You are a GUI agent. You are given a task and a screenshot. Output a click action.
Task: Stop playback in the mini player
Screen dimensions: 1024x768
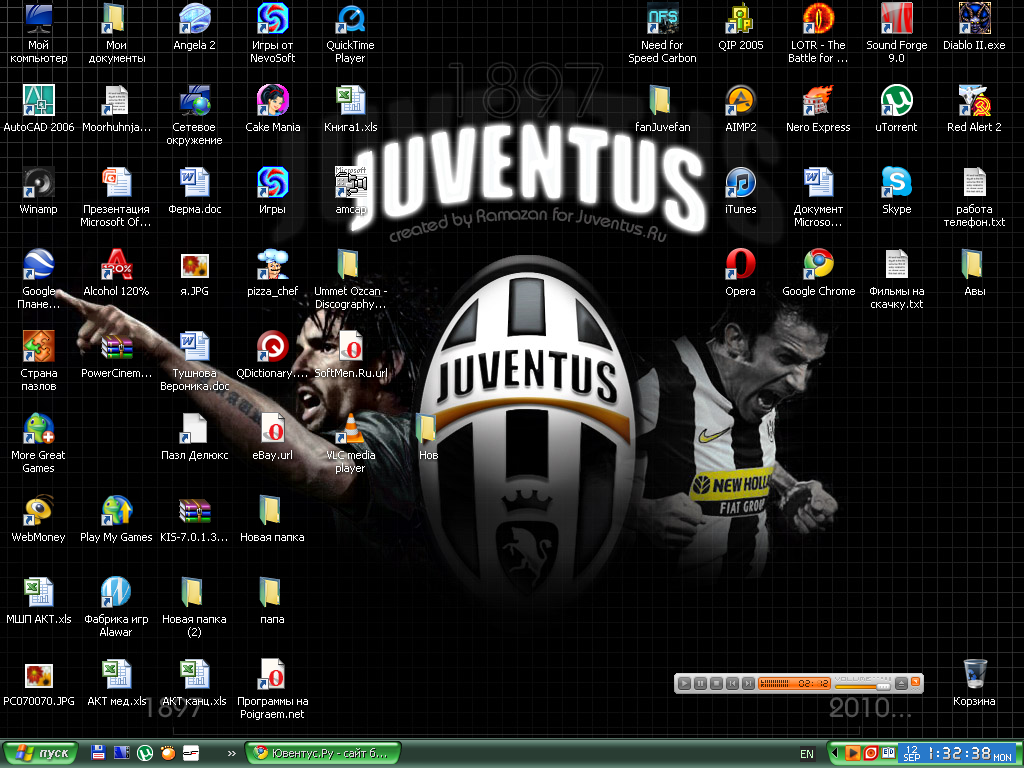pos(716,684)
